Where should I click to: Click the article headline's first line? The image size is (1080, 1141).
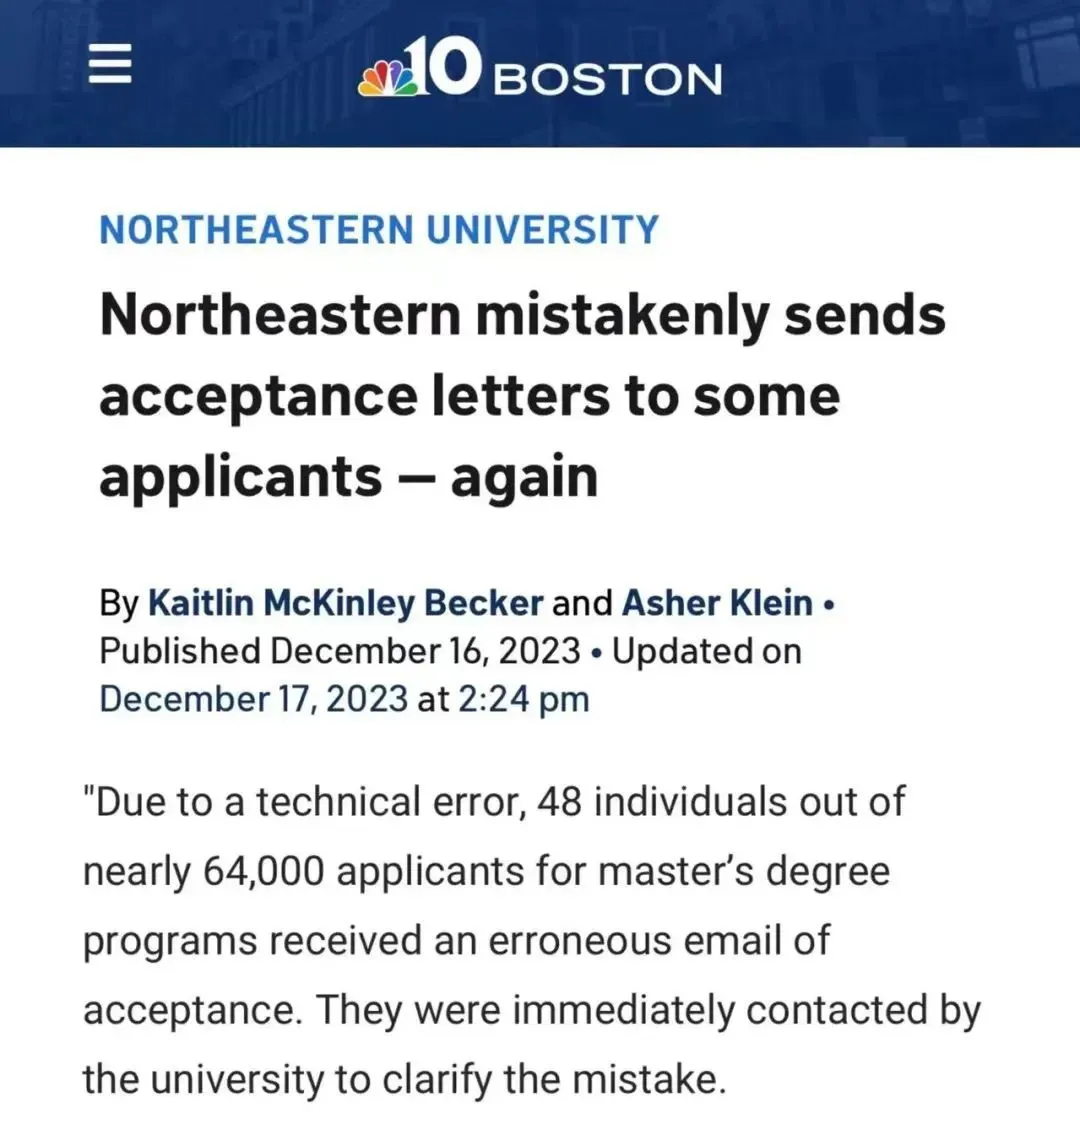523,316
